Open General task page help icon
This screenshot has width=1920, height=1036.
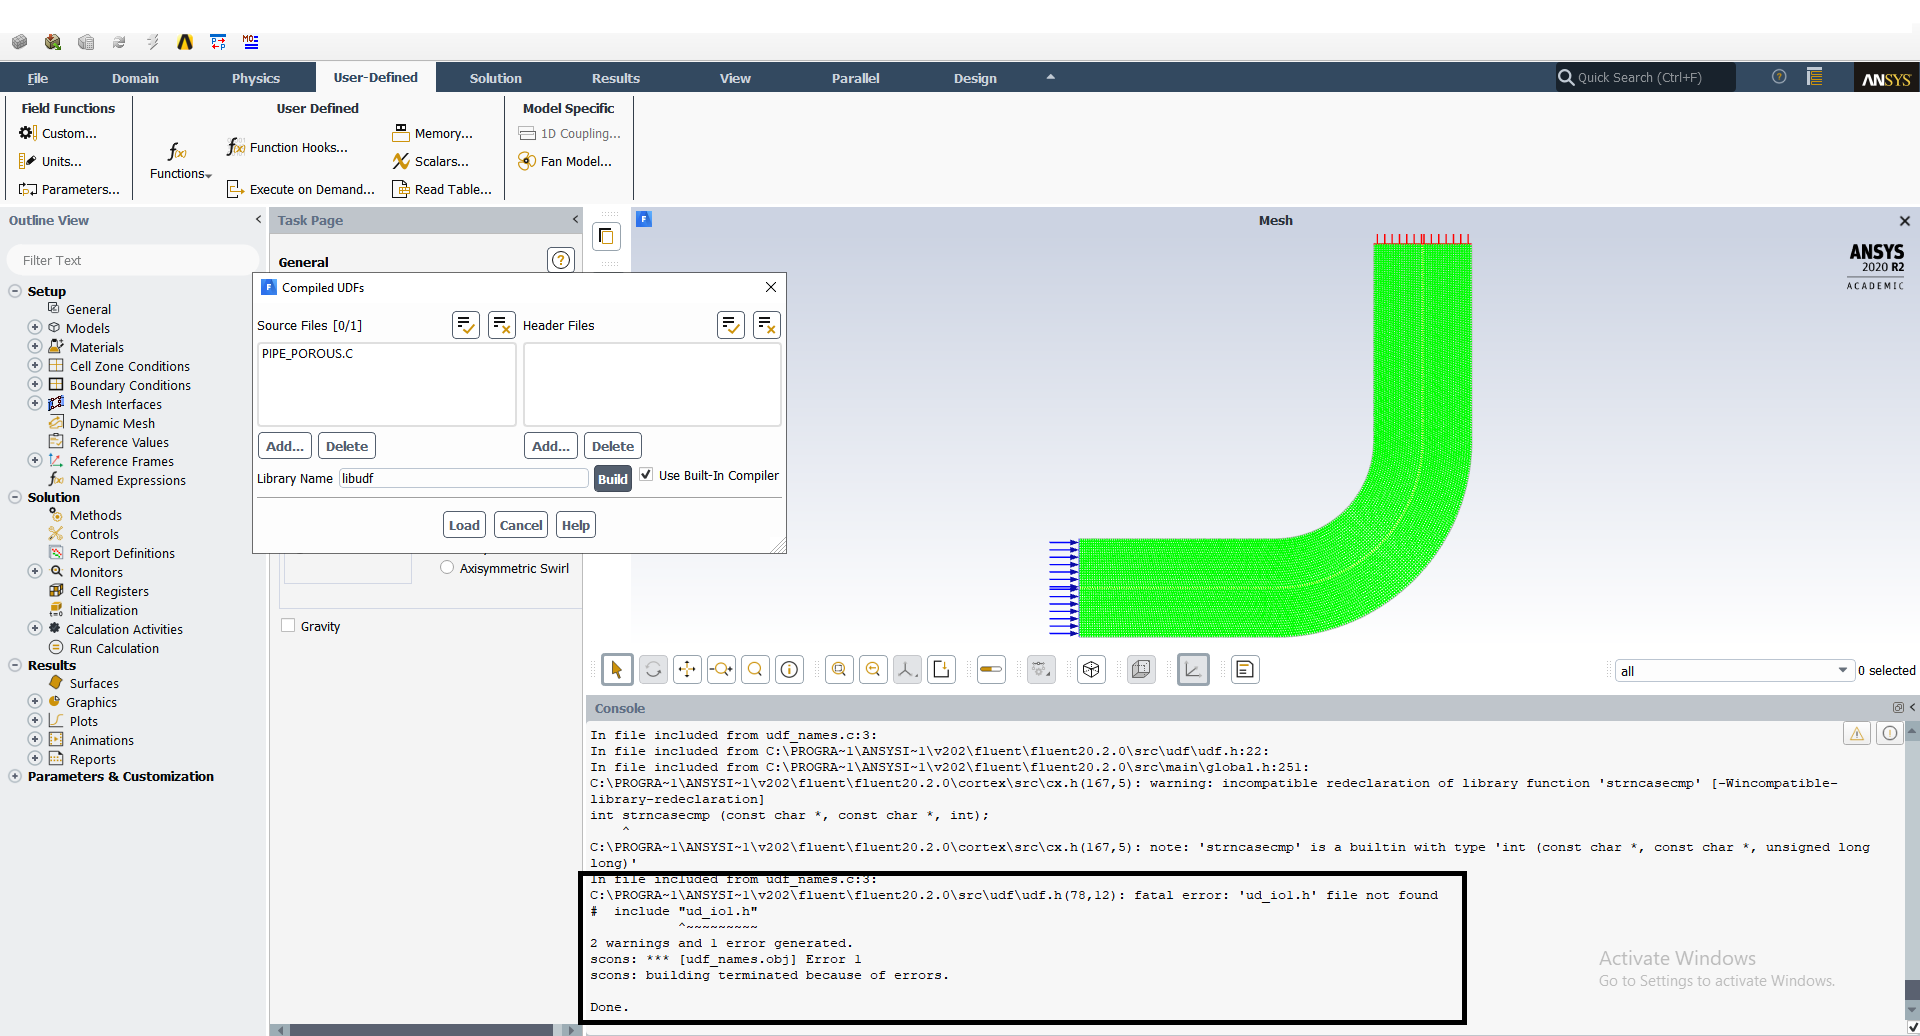tap(561, 260)
